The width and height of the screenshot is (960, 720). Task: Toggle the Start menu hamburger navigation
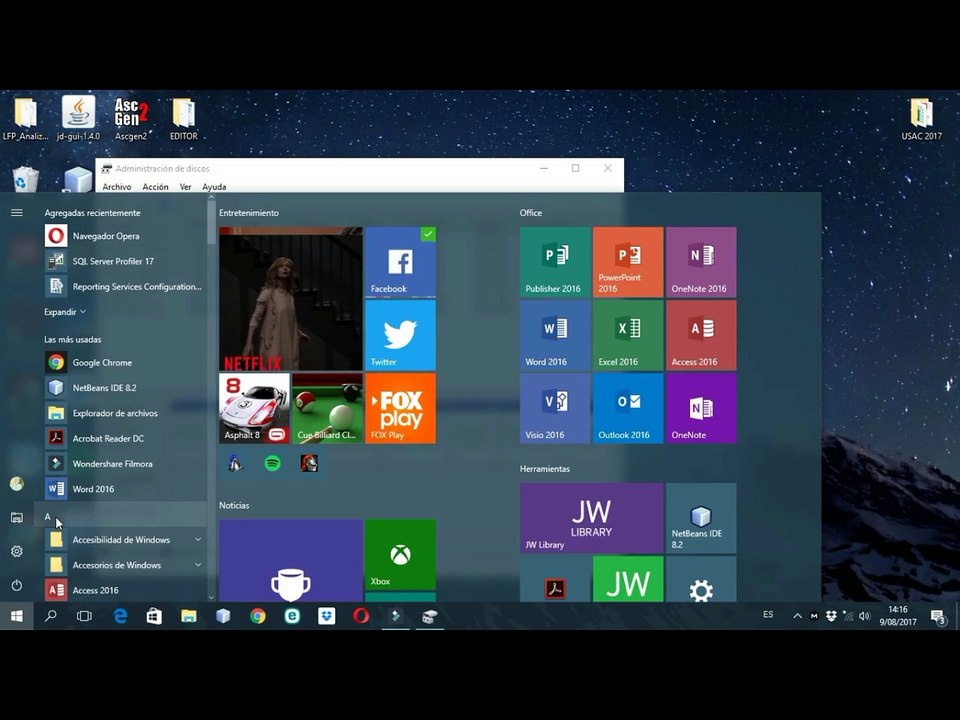pyautogui.click(x=17, y=212)
